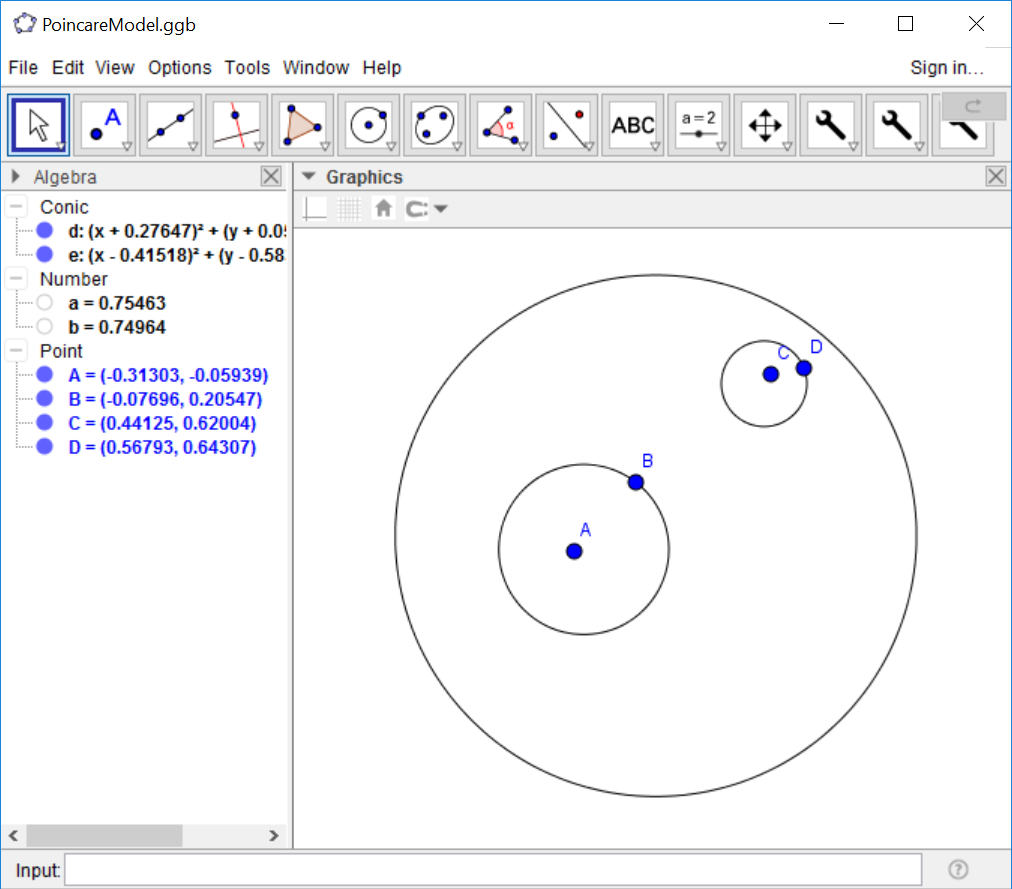Select the Line tool

coord(169,124)
